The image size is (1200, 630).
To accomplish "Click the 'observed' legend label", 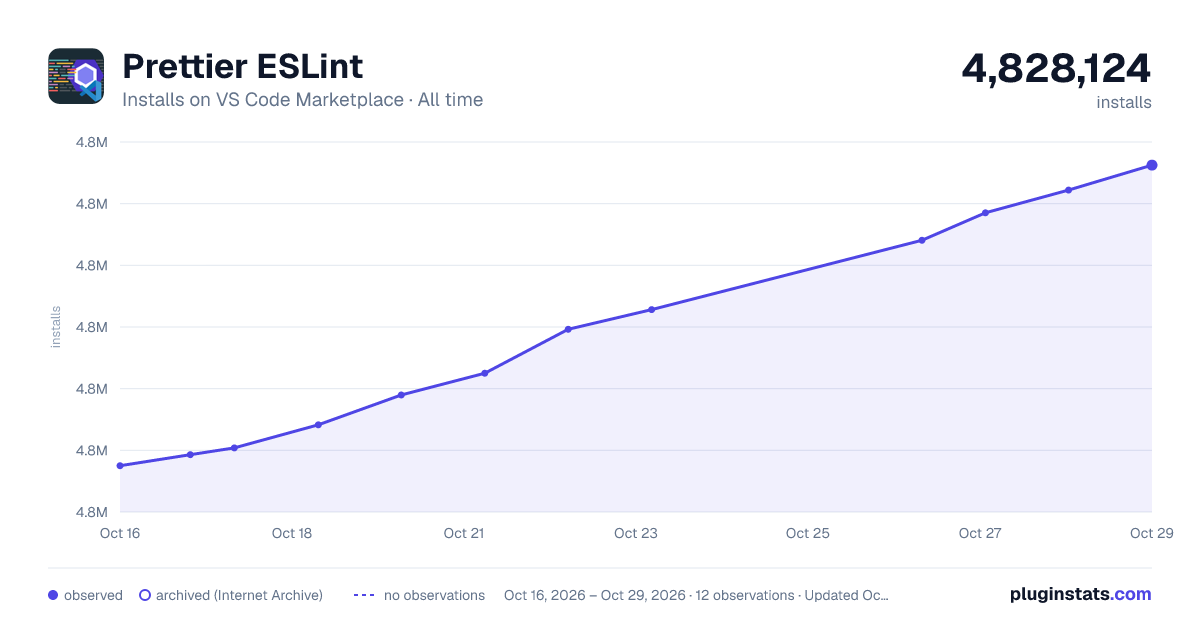I will tap(93, 595).
